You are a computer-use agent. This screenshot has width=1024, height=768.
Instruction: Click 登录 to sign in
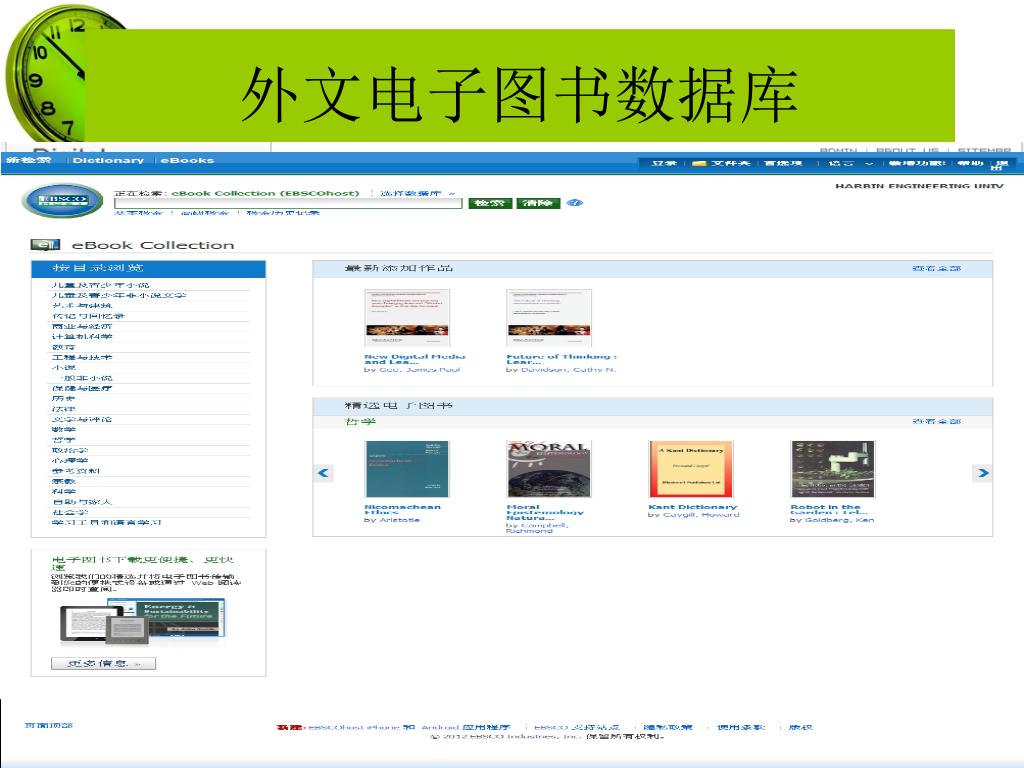664,163
